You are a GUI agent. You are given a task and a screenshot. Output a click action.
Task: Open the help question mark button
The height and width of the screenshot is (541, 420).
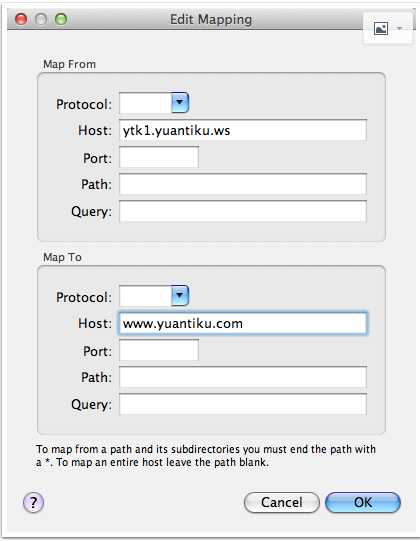33,502
